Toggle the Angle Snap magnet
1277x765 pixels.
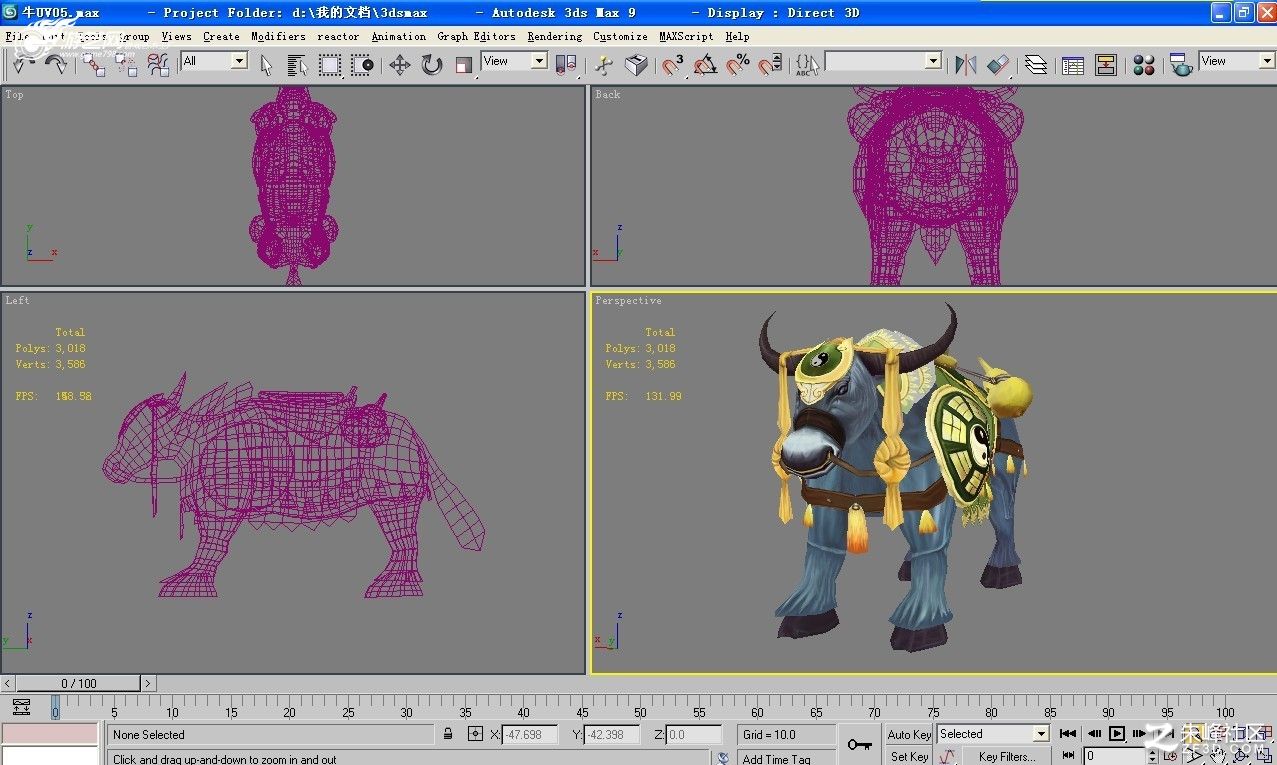tap(706, 65)
